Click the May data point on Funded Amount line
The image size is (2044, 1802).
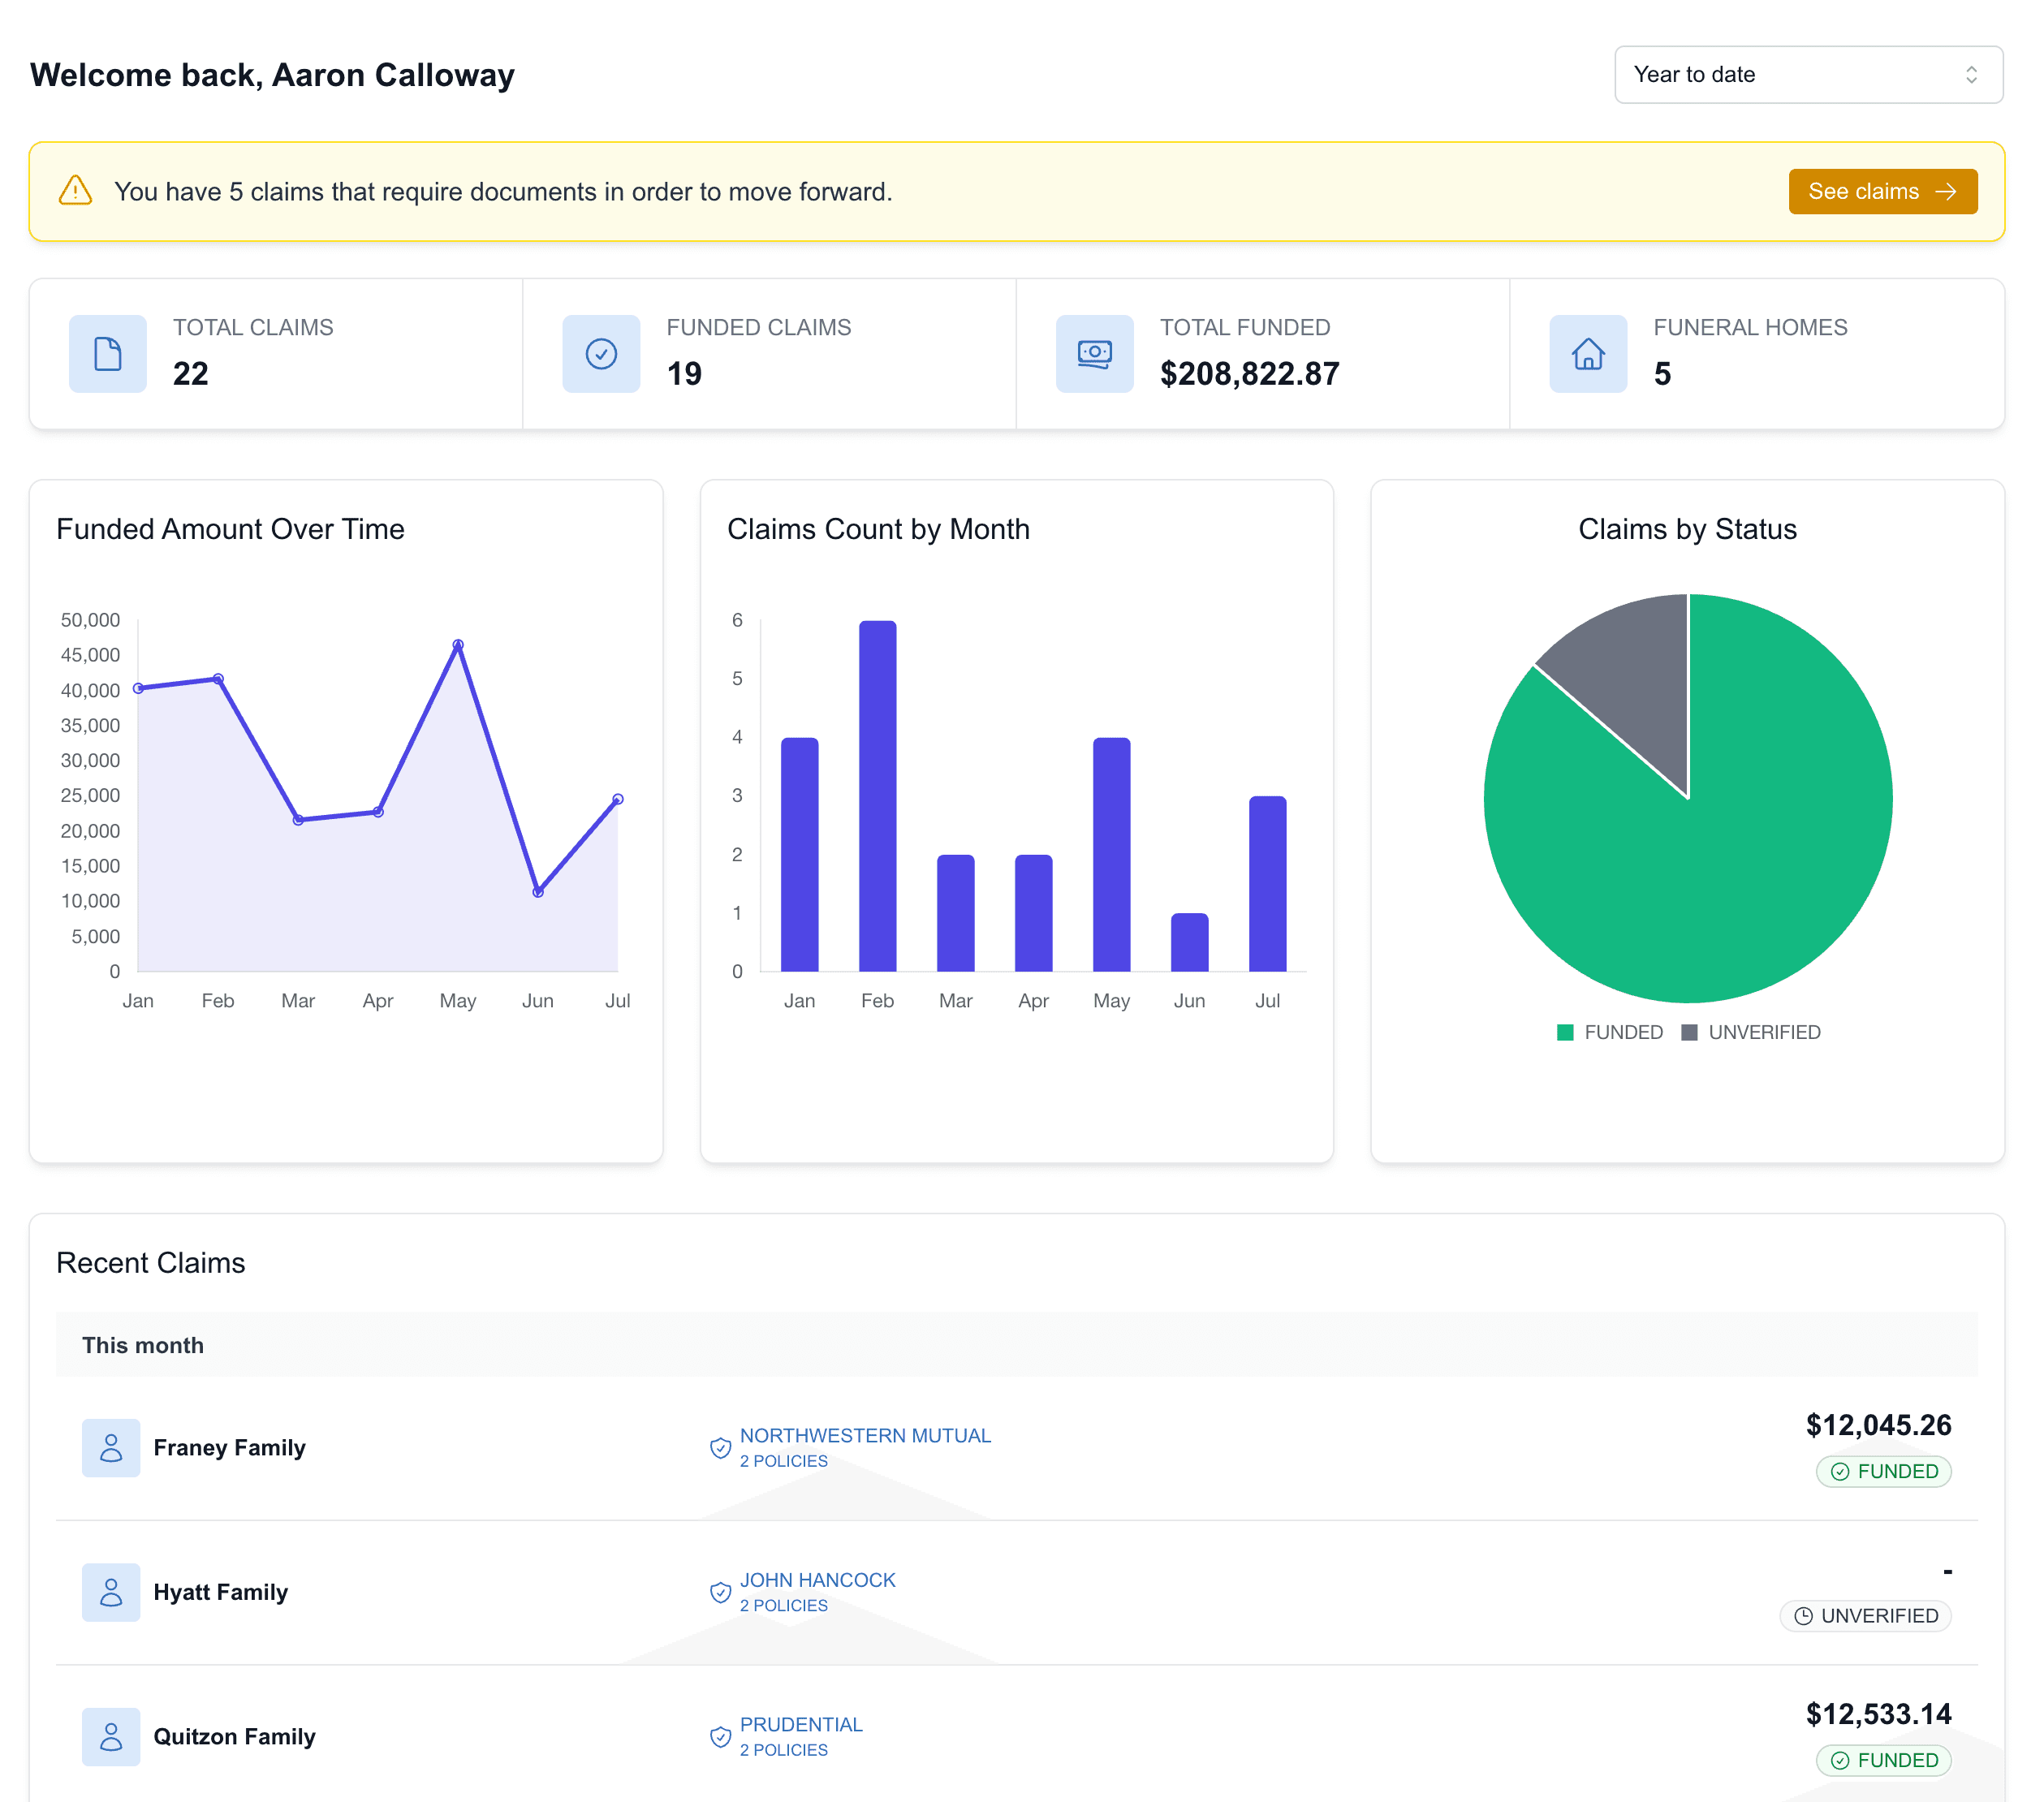coord(458,645)
